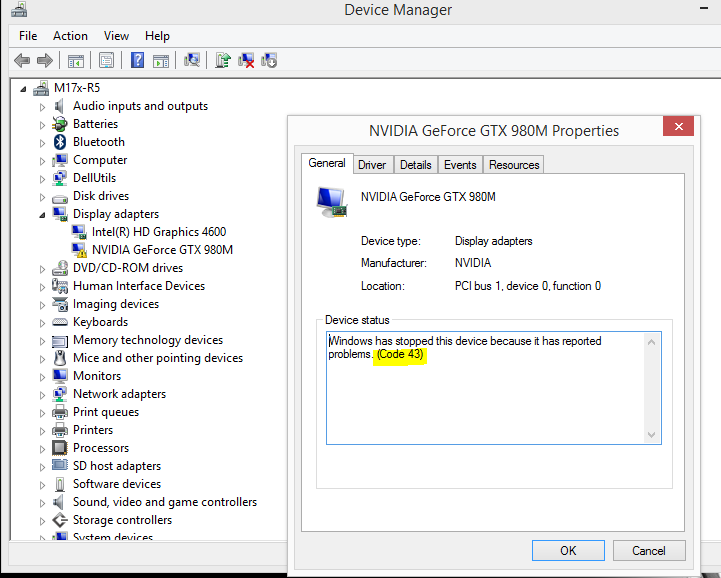The image size is (721, 578).
Task: Click the Imaging devices icon
Action: pyautogui.click(x=60, y=304)
